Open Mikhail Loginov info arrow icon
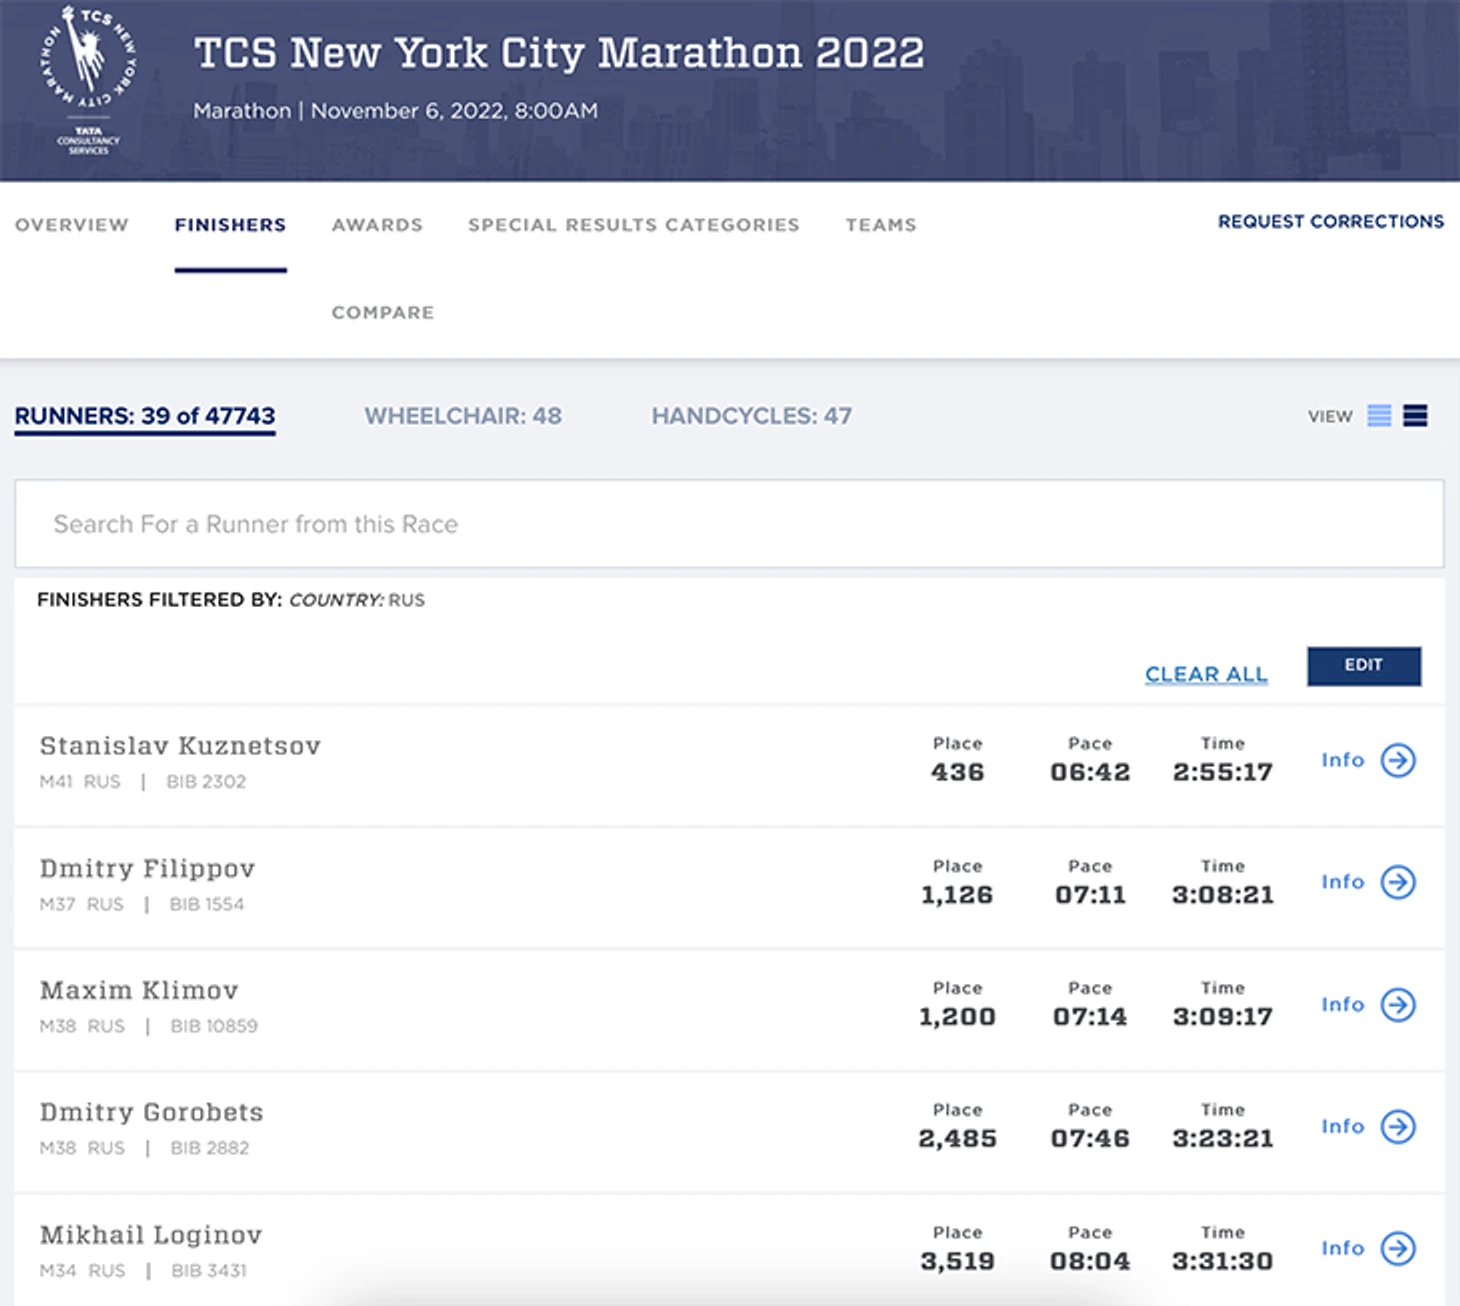The height and width of the screenshot is (1306, 1460). pos(1398,1248)
